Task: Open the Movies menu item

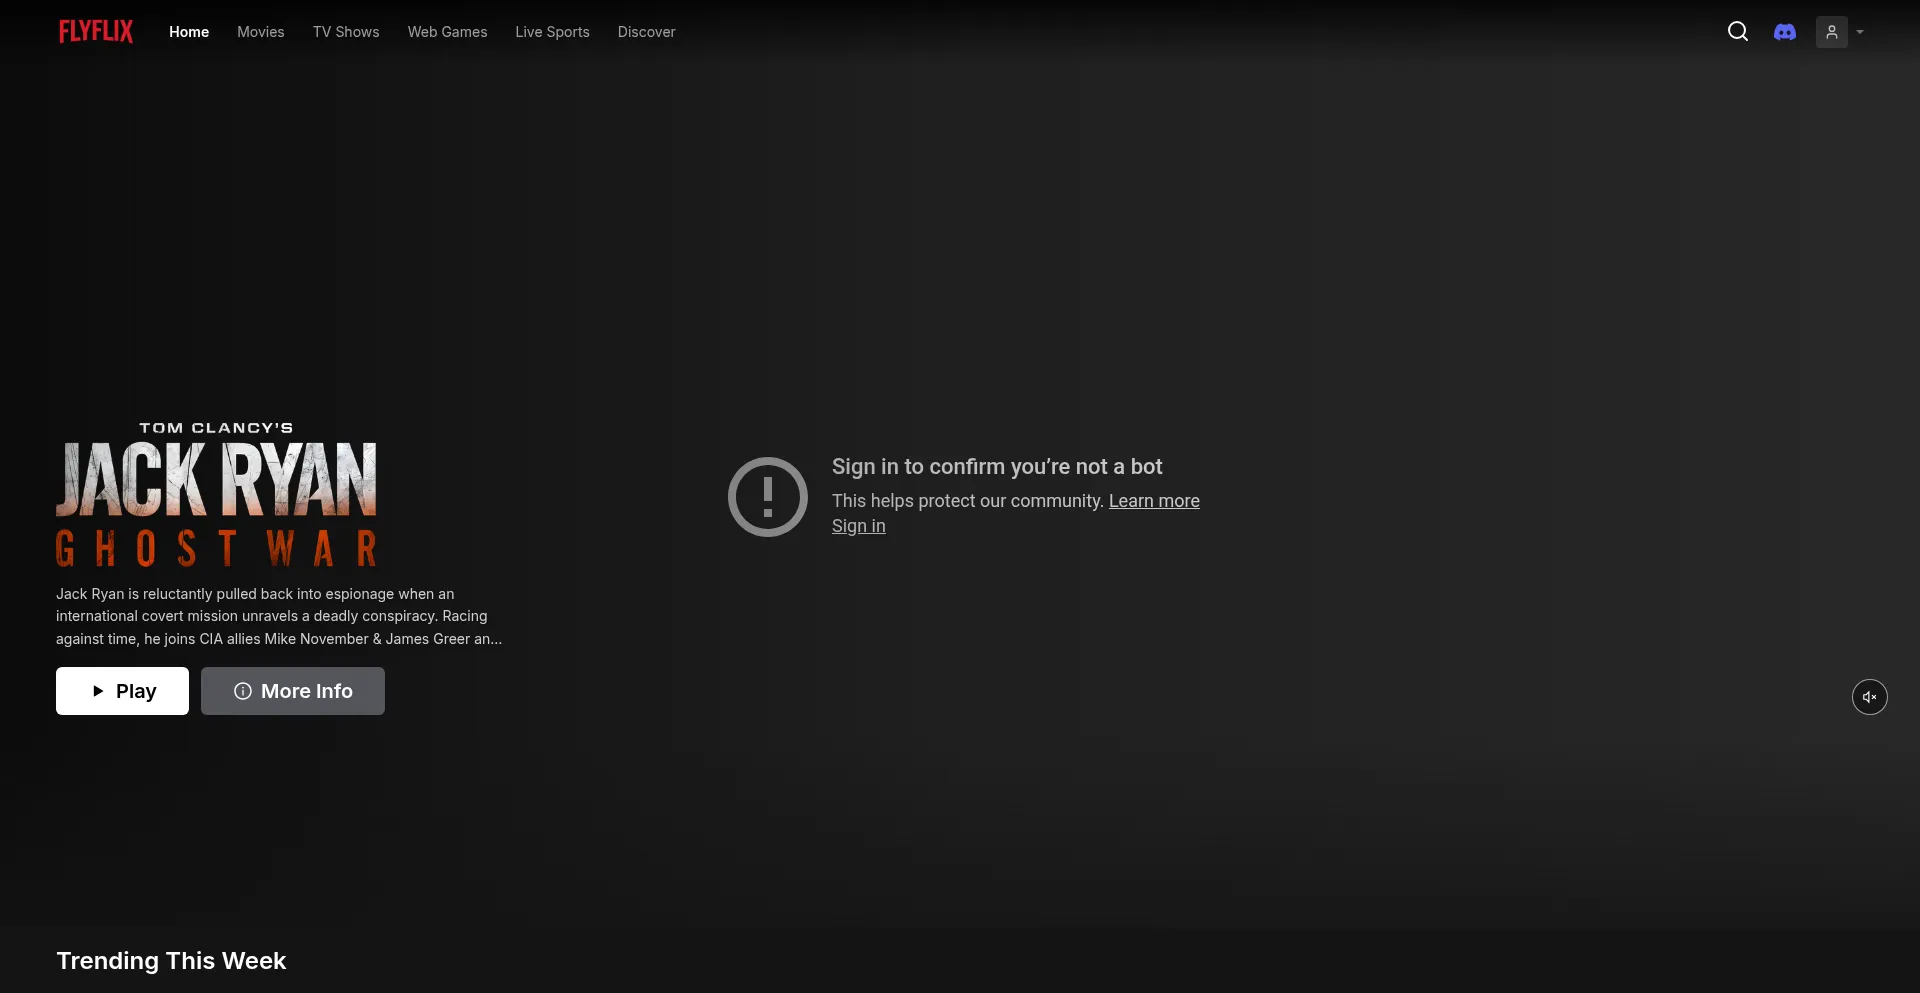Action: click(261, 32)
